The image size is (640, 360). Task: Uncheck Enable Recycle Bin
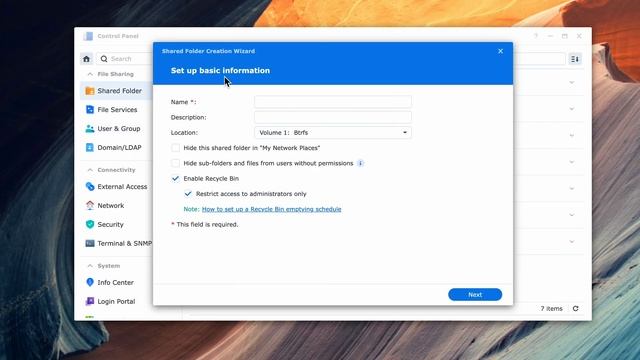176,178
